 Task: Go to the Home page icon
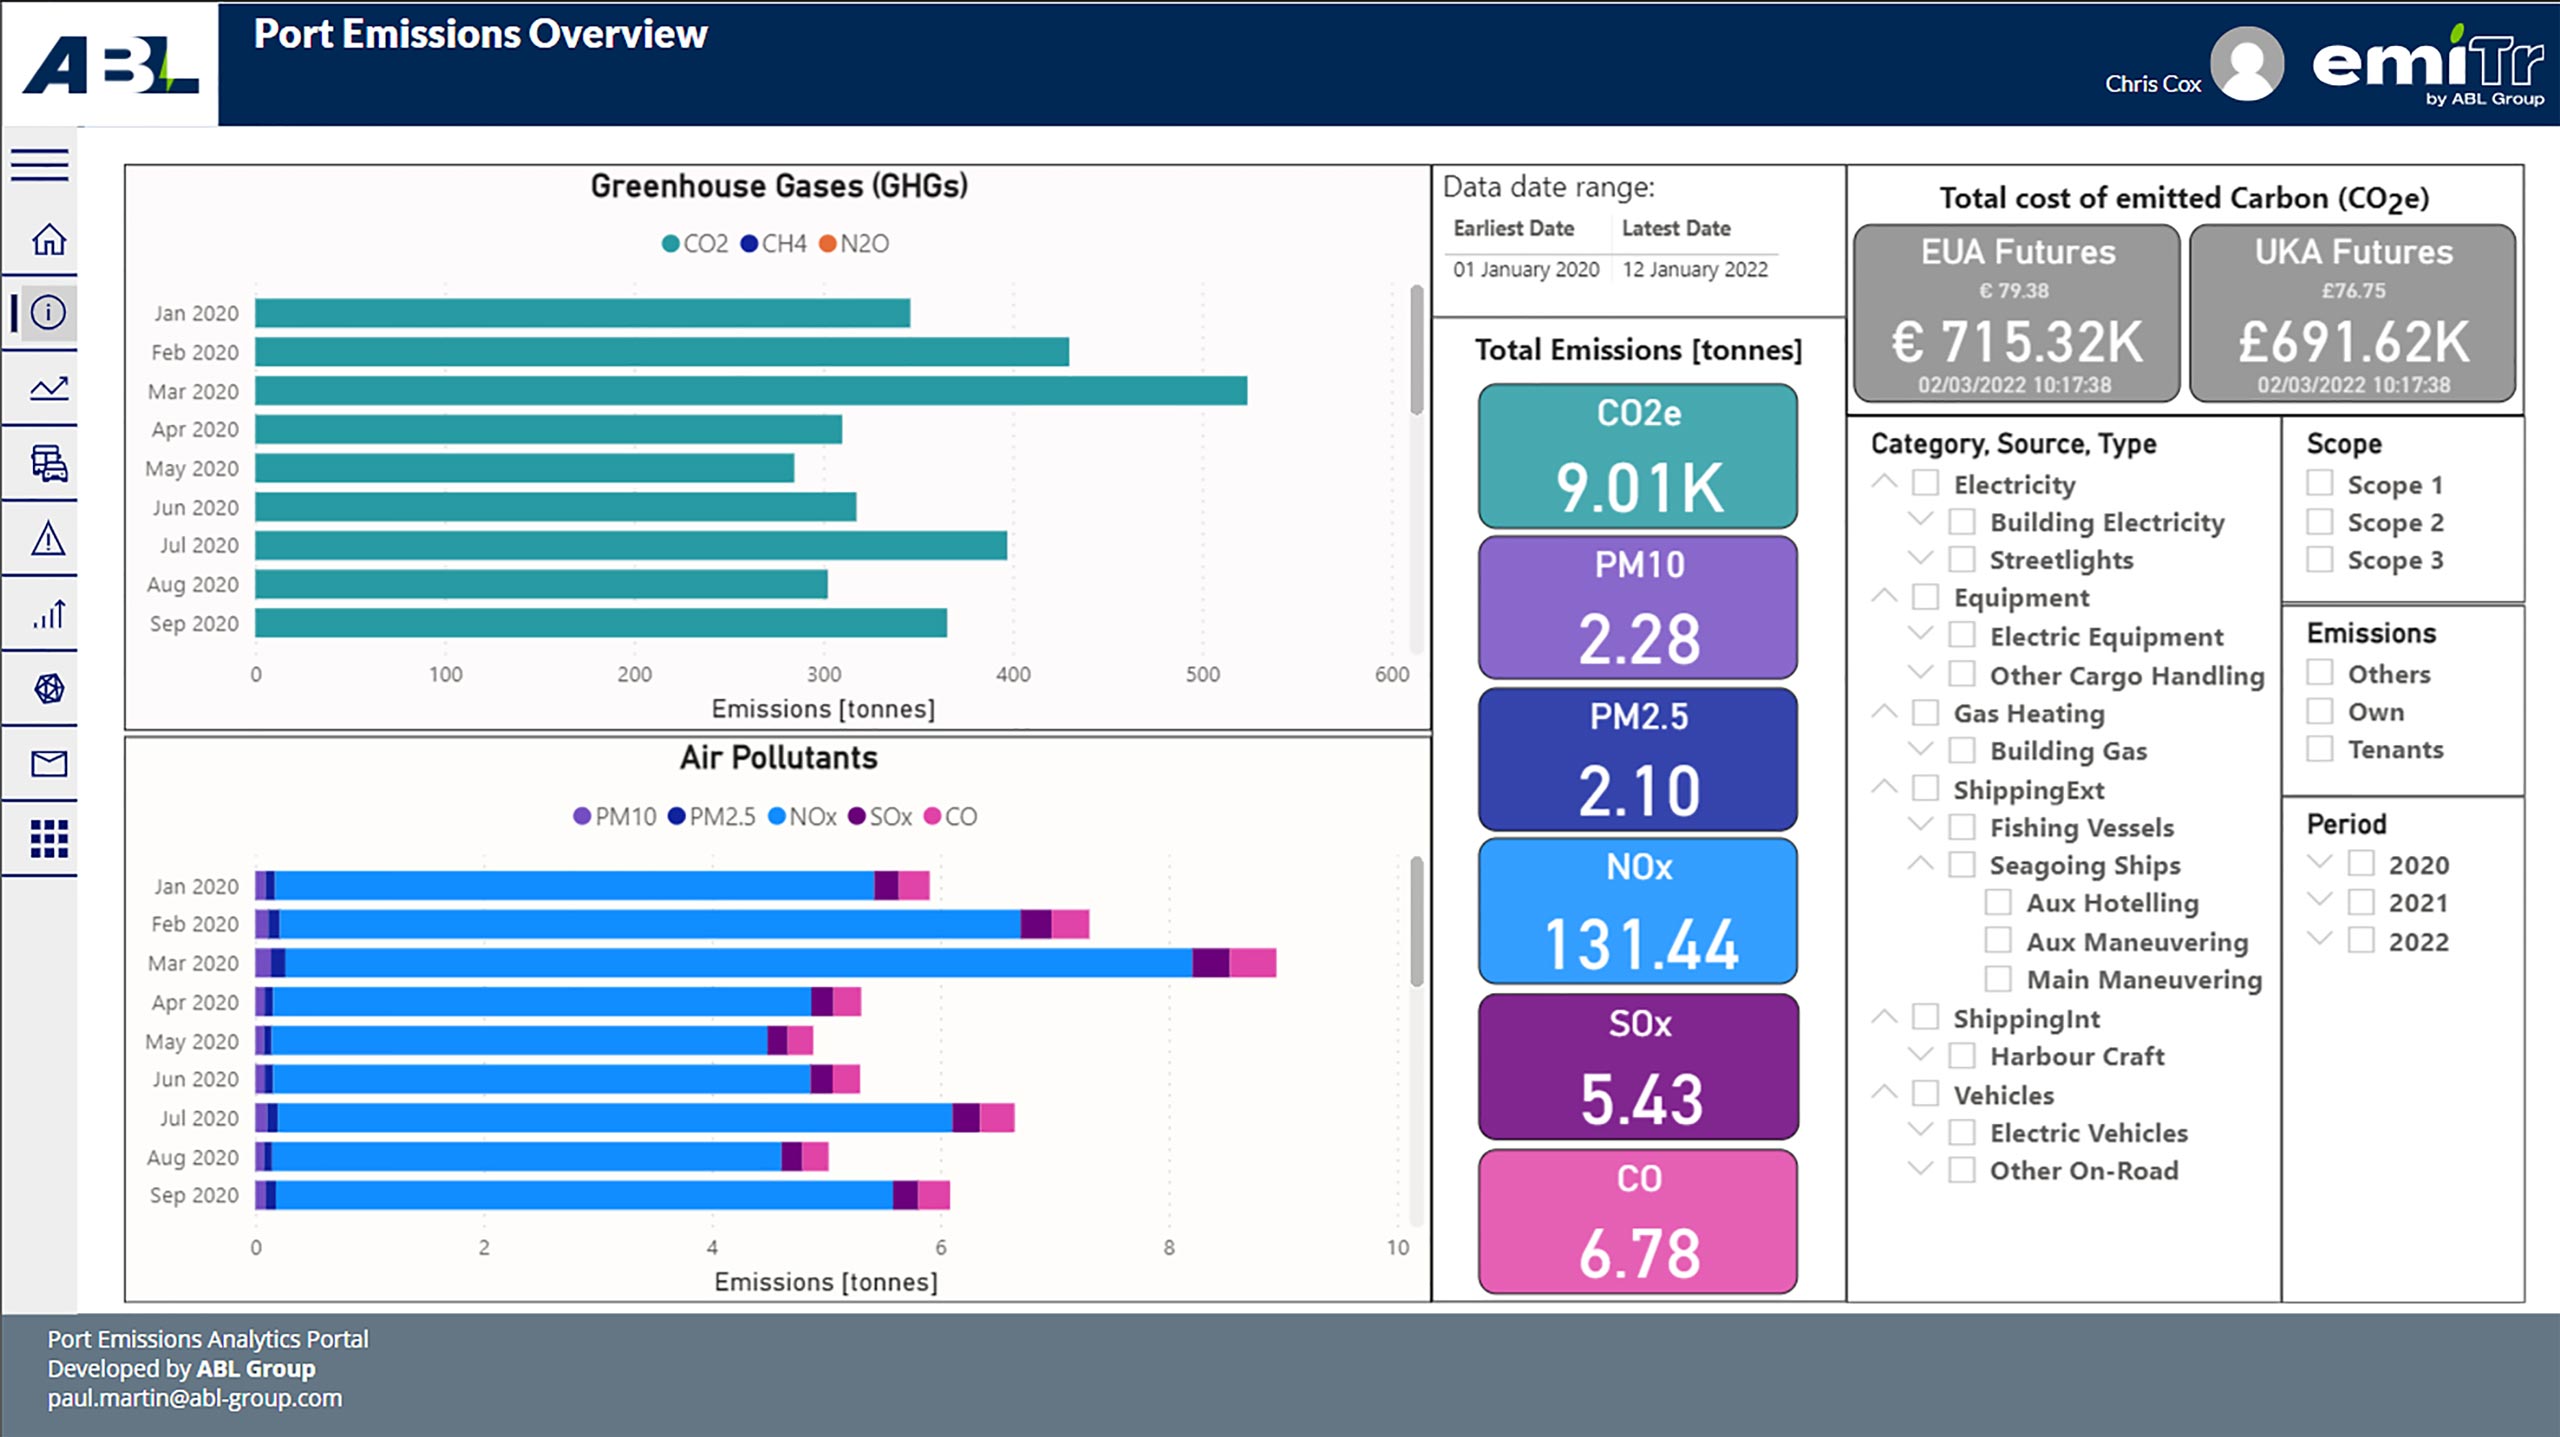click(x=48, y=239)
